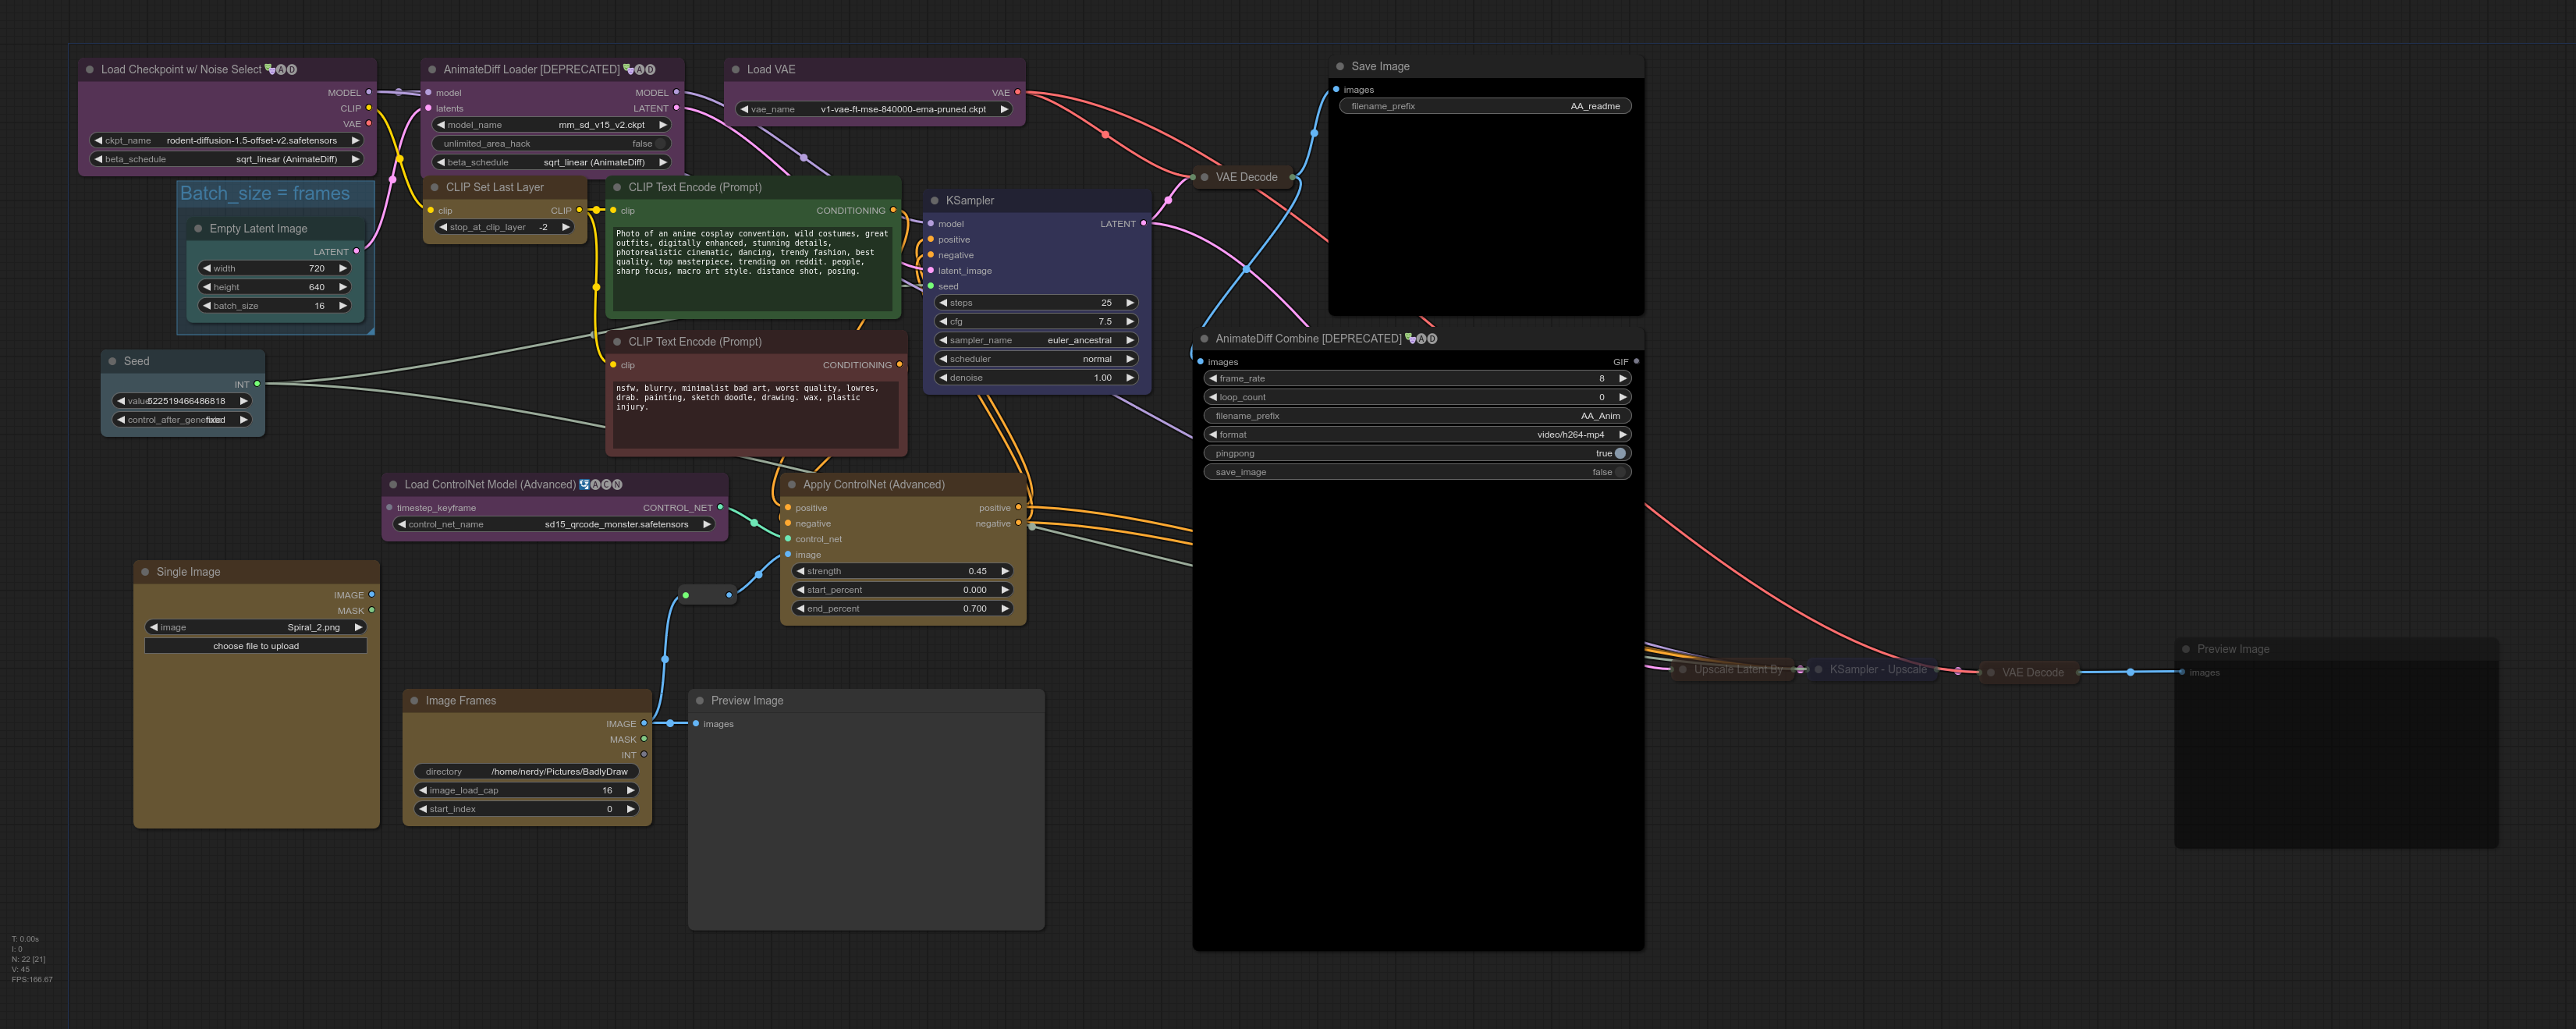This screenshot has width=2576, height=1029.
Task: Click the right arrow on the steps widget
Action: (x=1130, y=303)
